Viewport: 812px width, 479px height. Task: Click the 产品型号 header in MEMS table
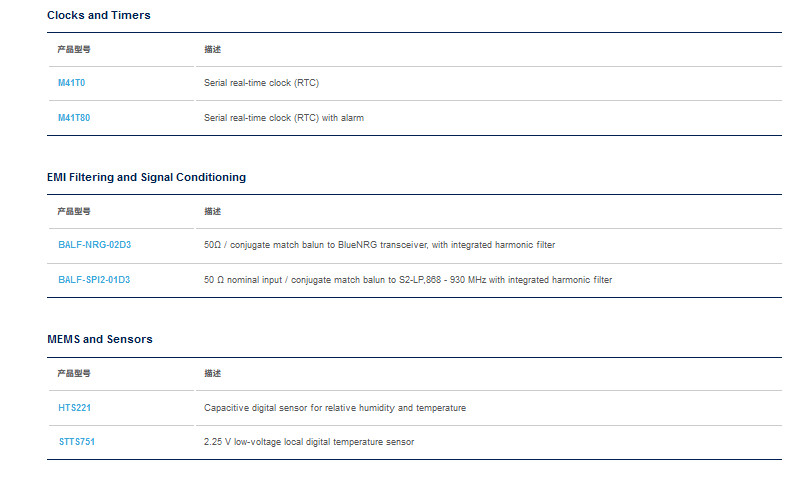pos(74,373)
